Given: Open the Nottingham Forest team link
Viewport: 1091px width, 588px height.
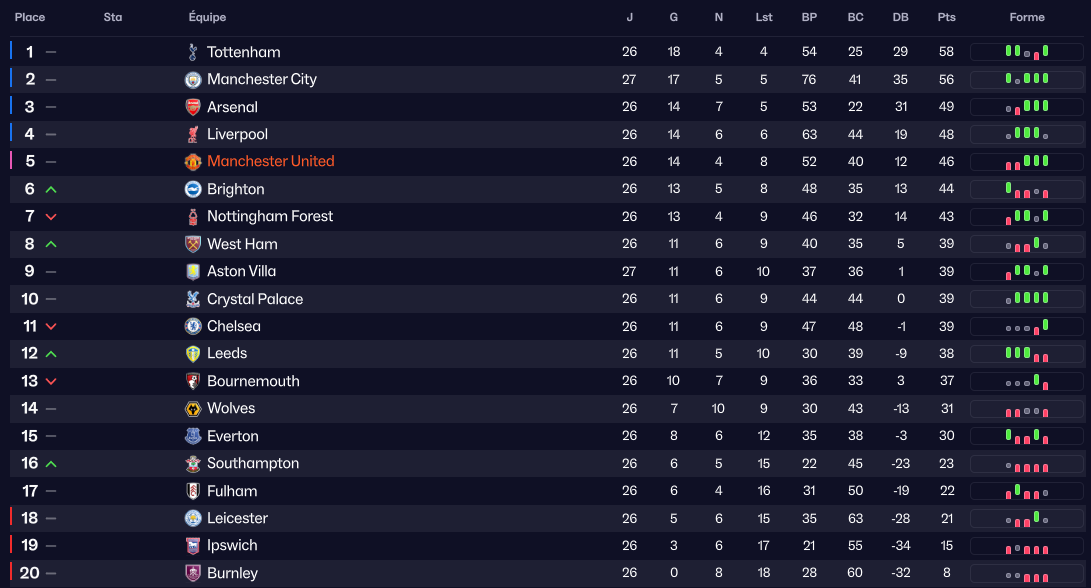Looking at the screenshot, I should point(270,216).
